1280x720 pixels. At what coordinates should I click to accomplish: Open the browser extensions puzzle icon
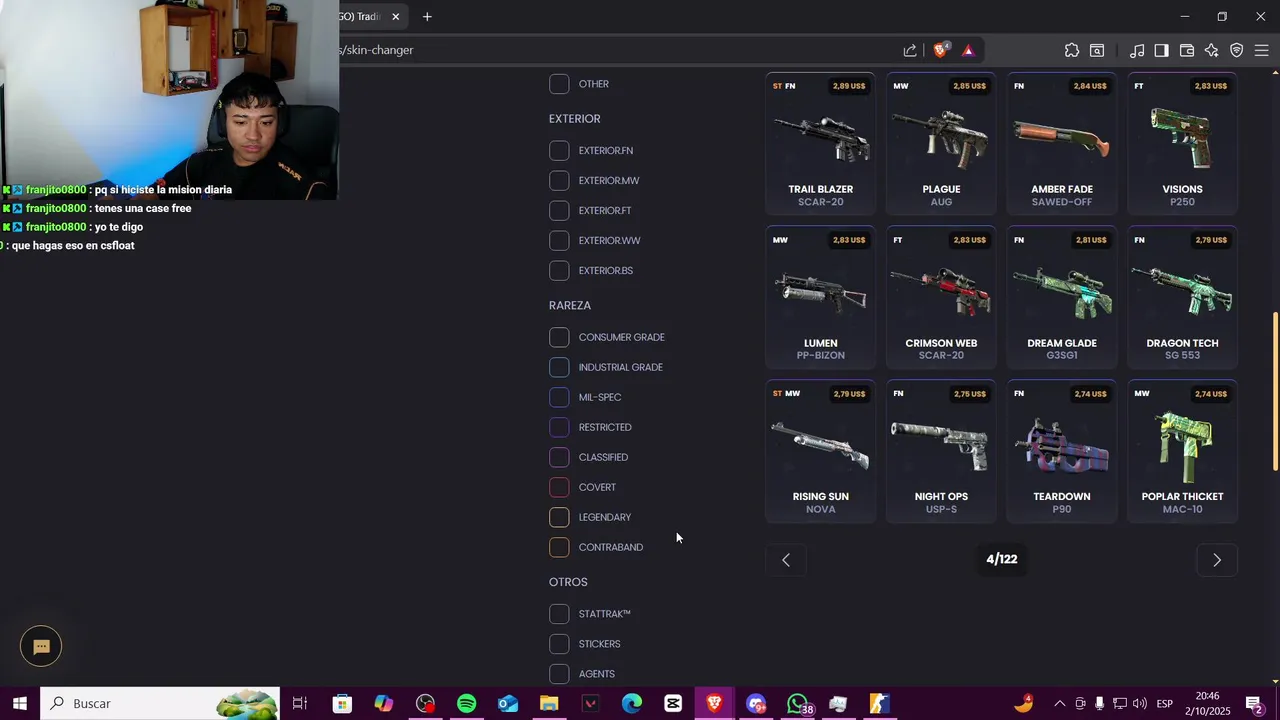(x=1072, y=50)
